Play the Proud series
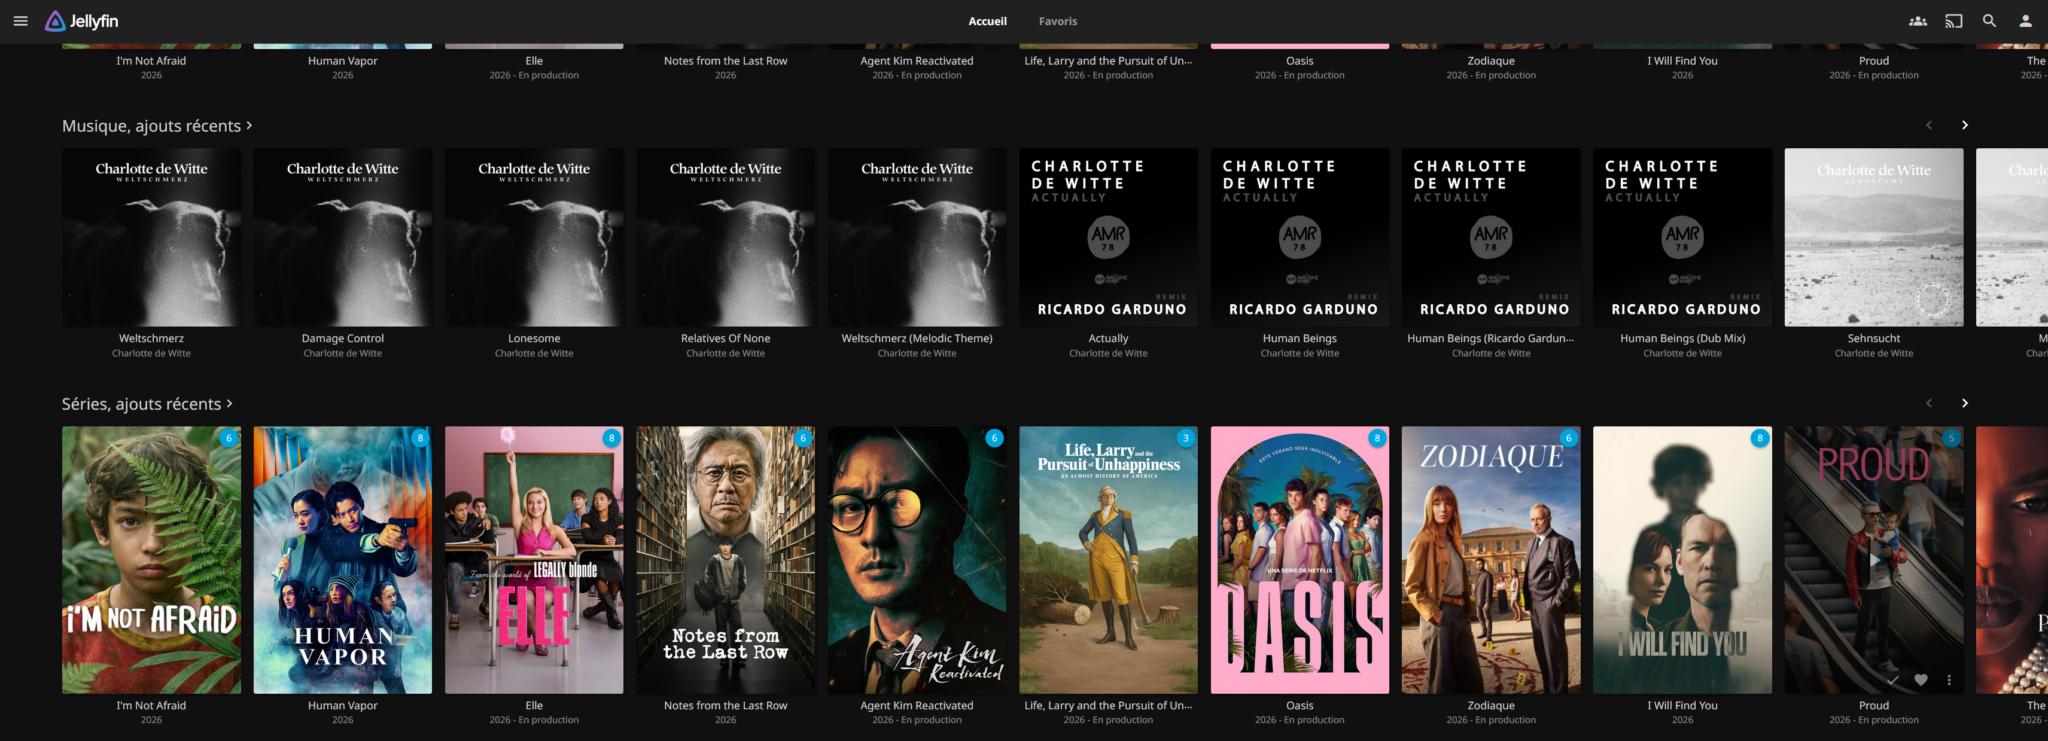Screen dimensions: 2048x741 pyautogui.click(x=1874, y=560)
